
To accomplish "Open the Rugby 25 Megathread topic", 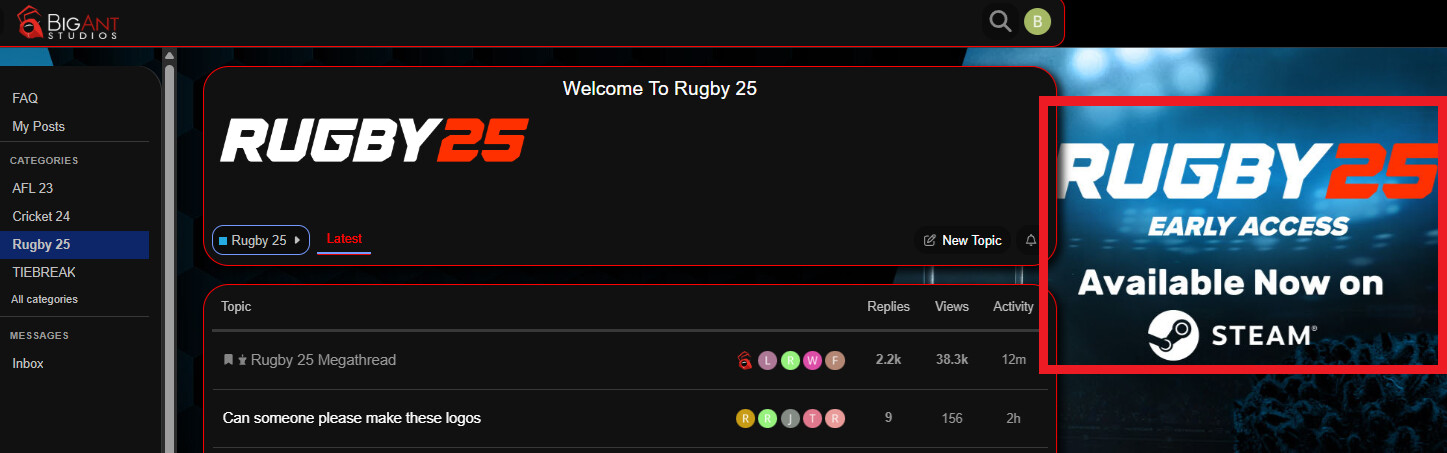I will [323, 360].
